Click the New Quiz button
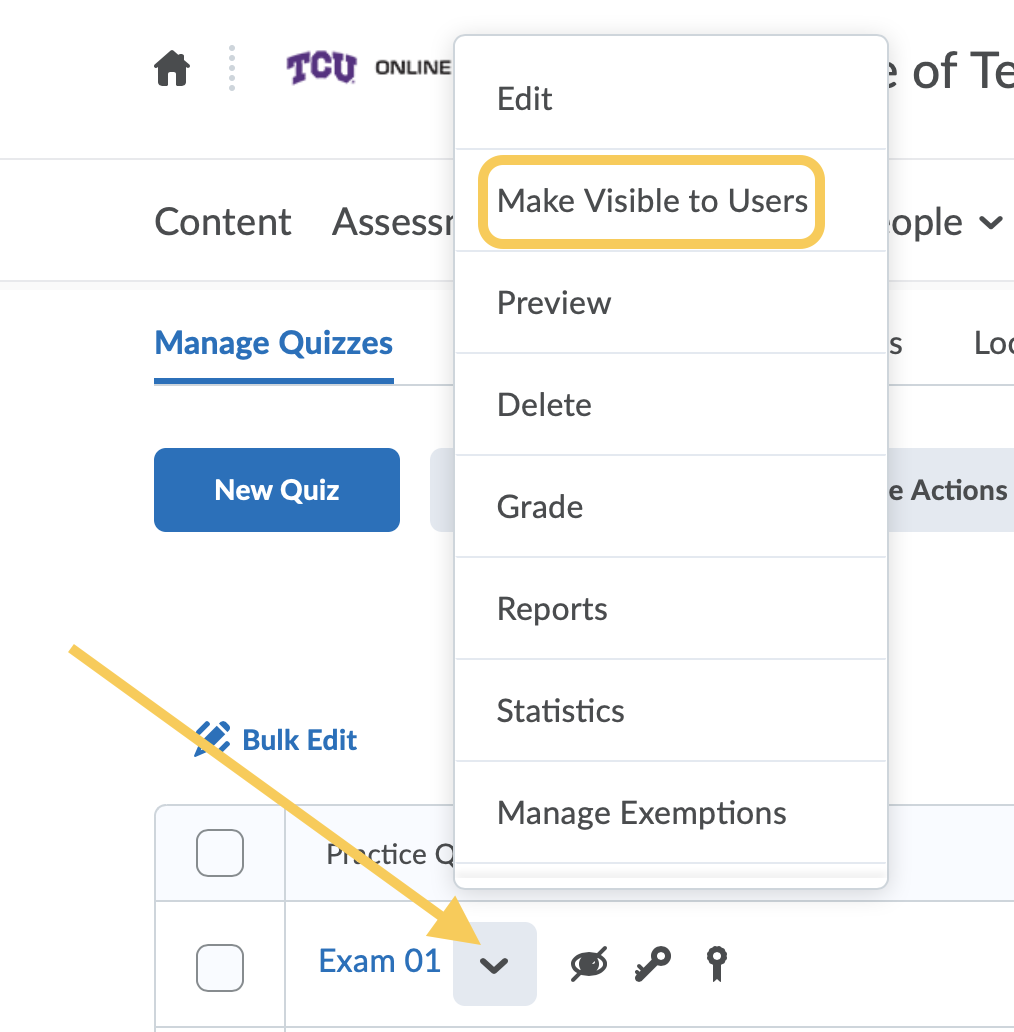 click(x=276, y=490)
